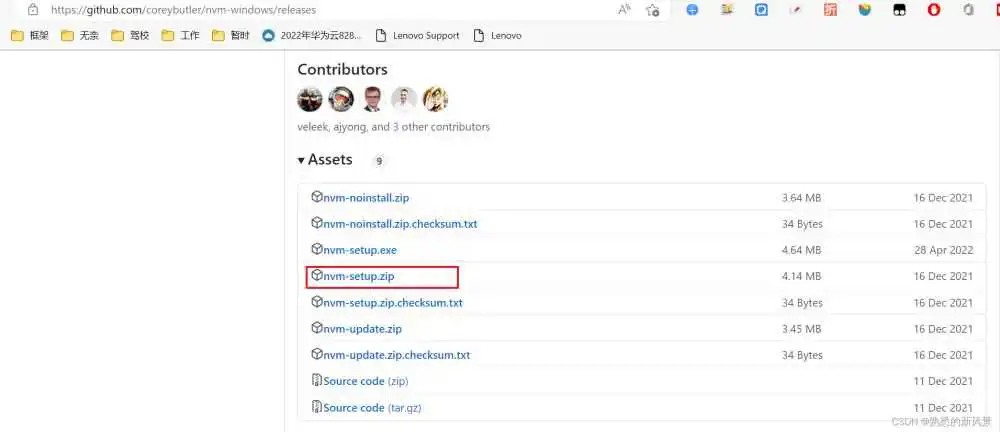Click the package icon beside nvm-noinstall.zip
This screenshot has height=432, width=1000.
click(x=317, y=197)
